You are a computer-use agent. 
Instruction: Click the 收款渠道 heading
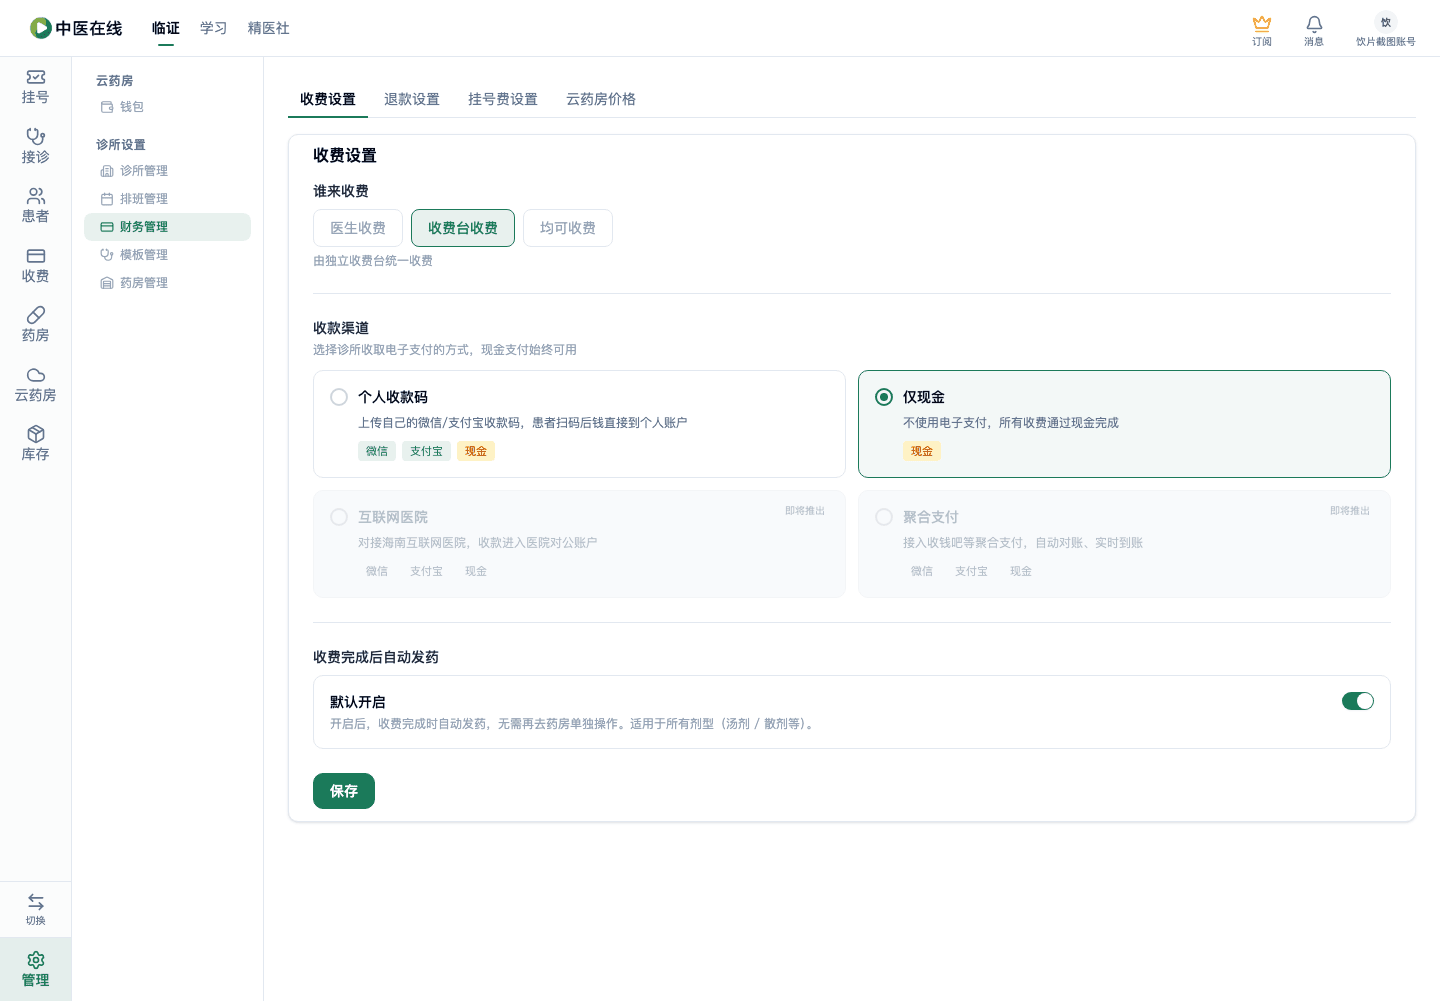coord(341,328)
